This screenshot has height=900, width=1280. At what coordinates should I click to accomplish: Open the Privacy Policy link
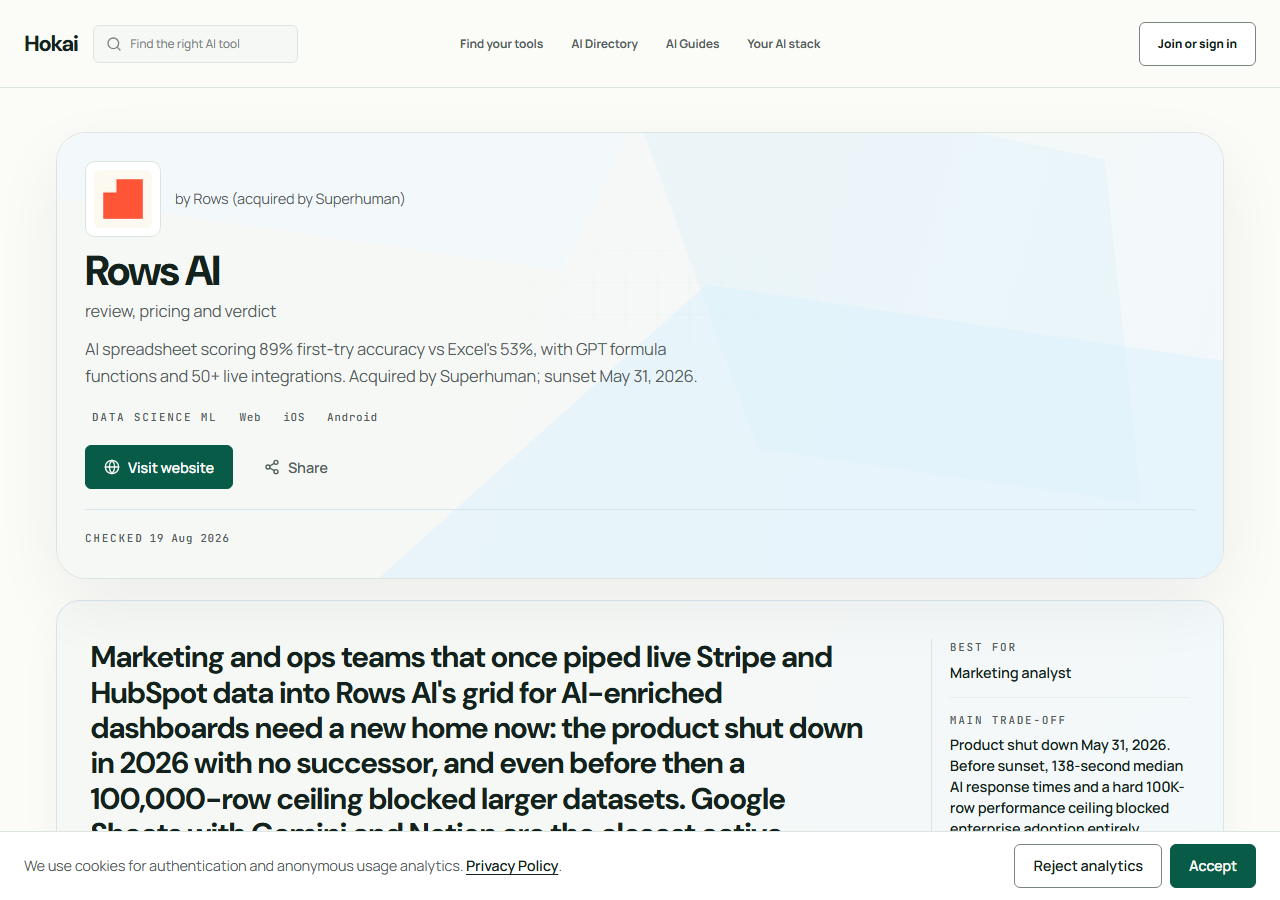[x=512, y=866]
